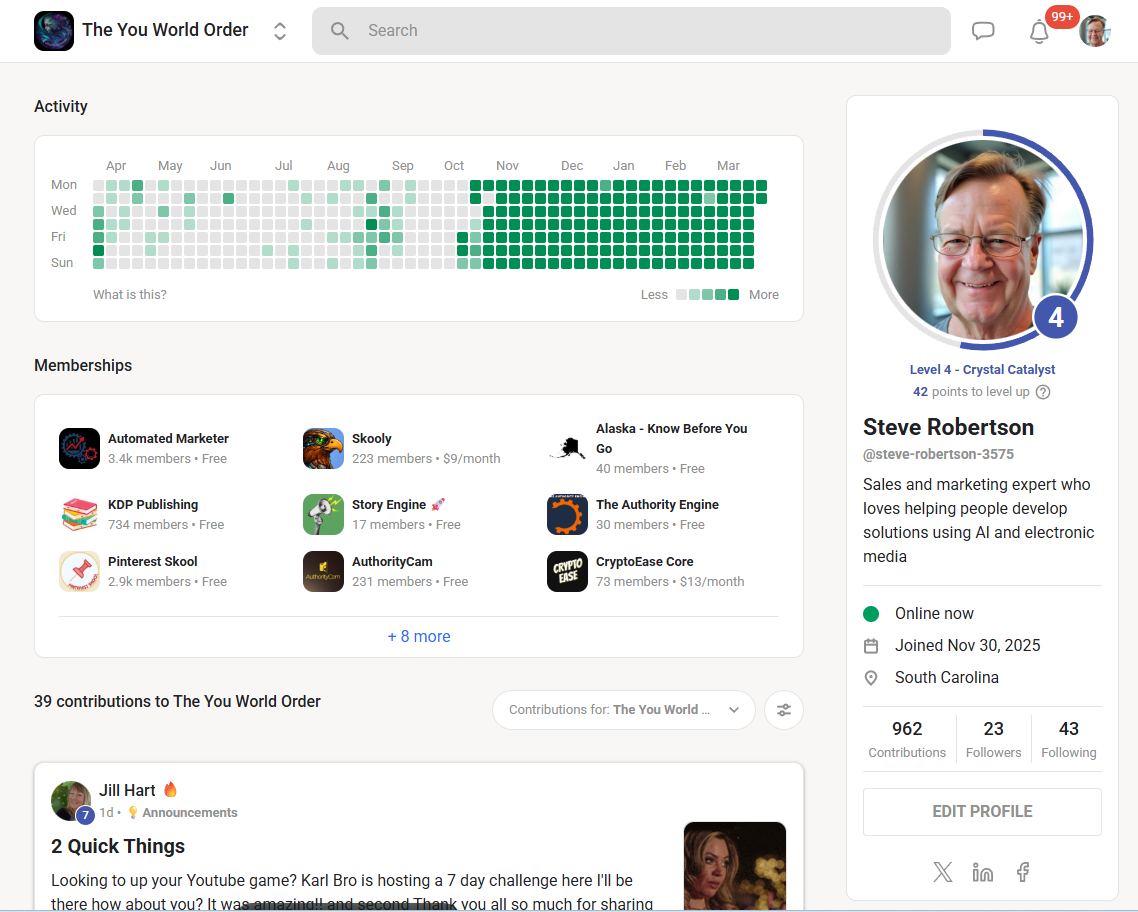Open the Skooly community icon
This screenshot has height=912, width=1138.
point(323,449)
